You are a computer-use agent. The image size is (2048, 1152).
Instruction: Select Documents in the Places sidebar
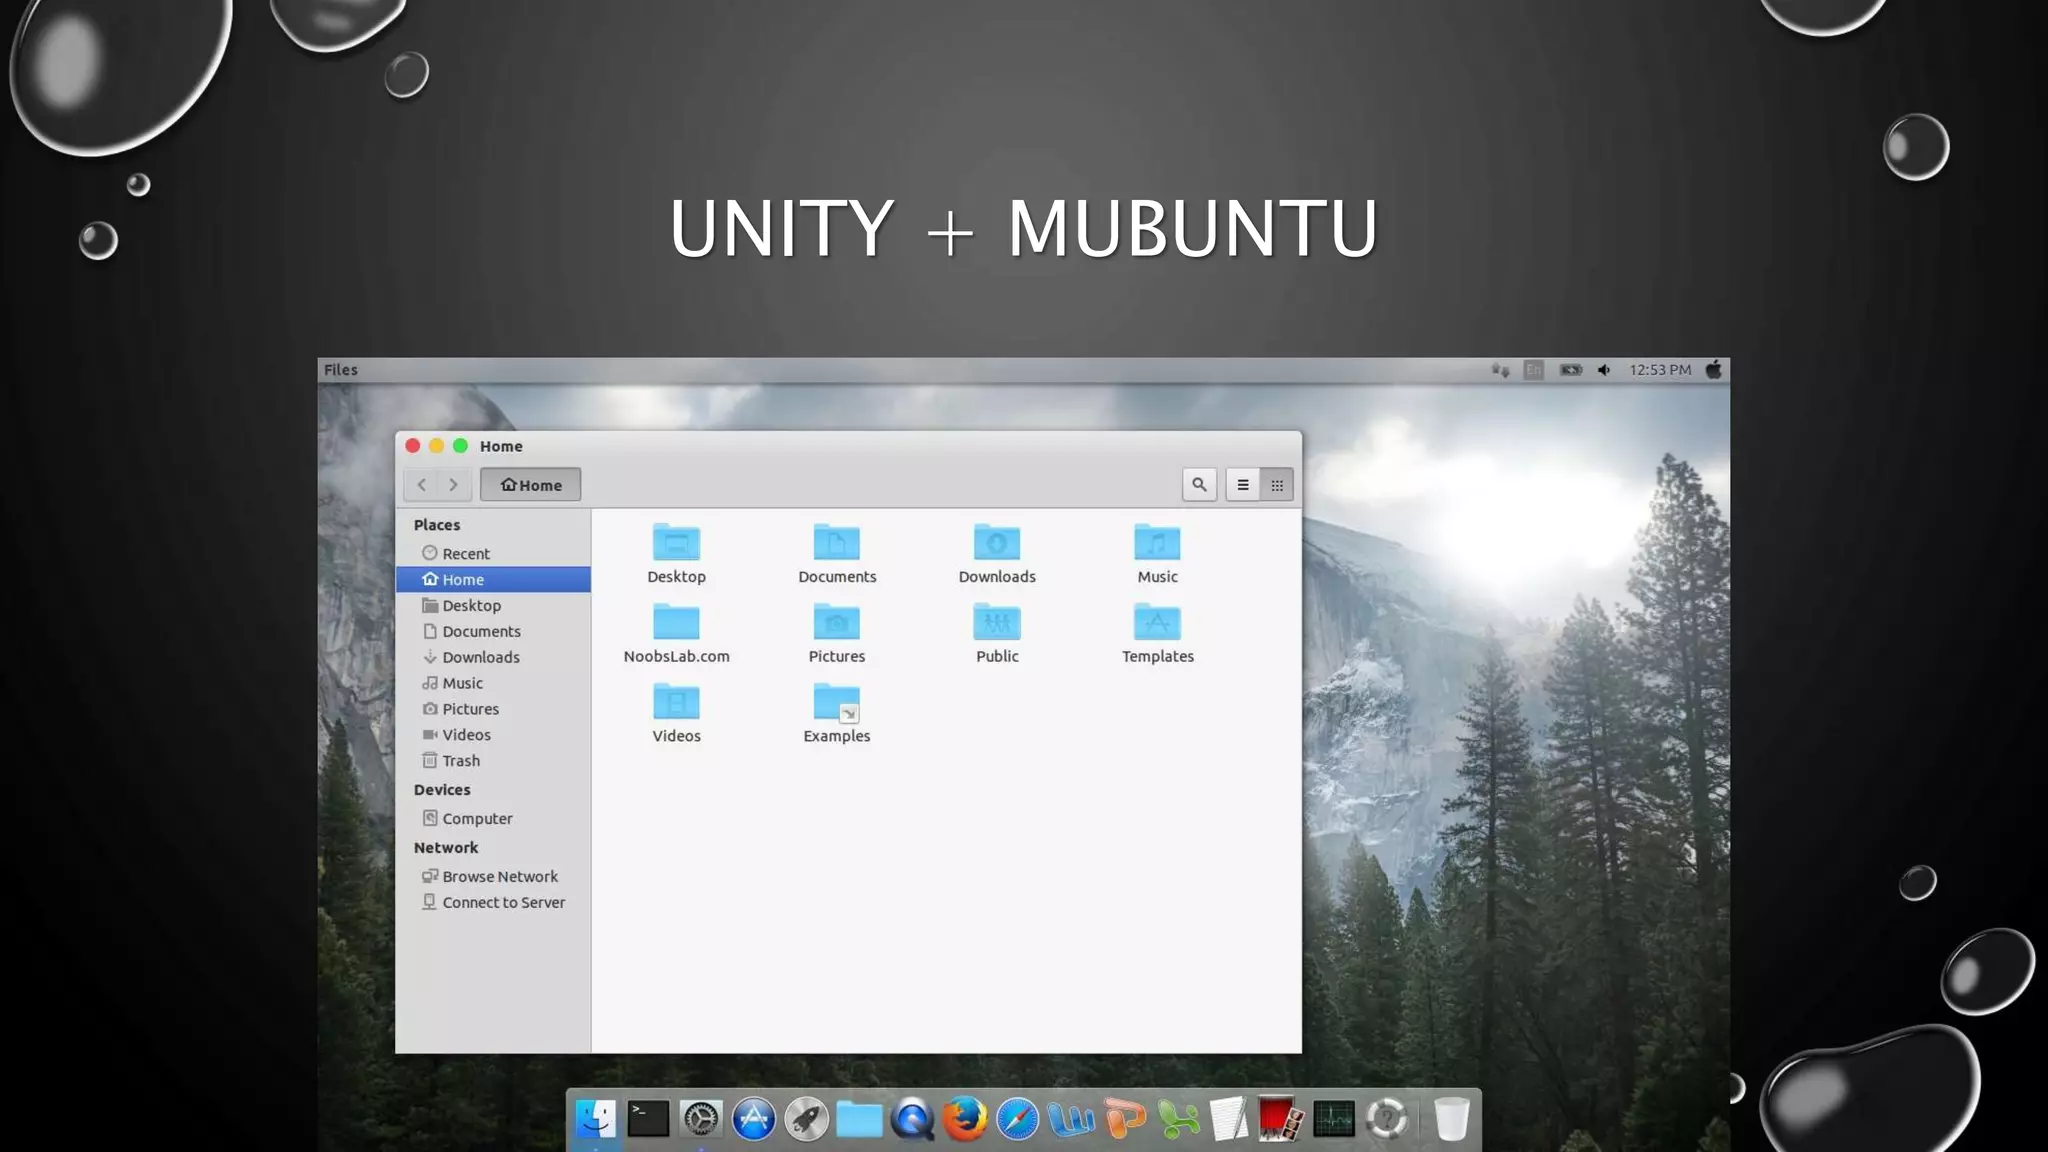(x=493, y=631)
